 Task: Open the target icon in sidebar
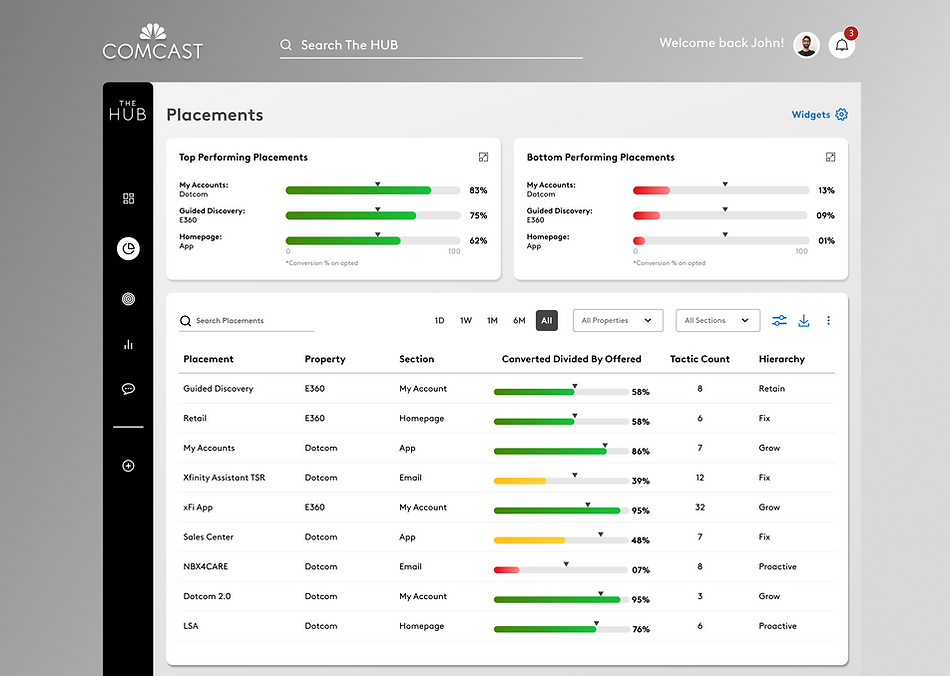point(128,299)
